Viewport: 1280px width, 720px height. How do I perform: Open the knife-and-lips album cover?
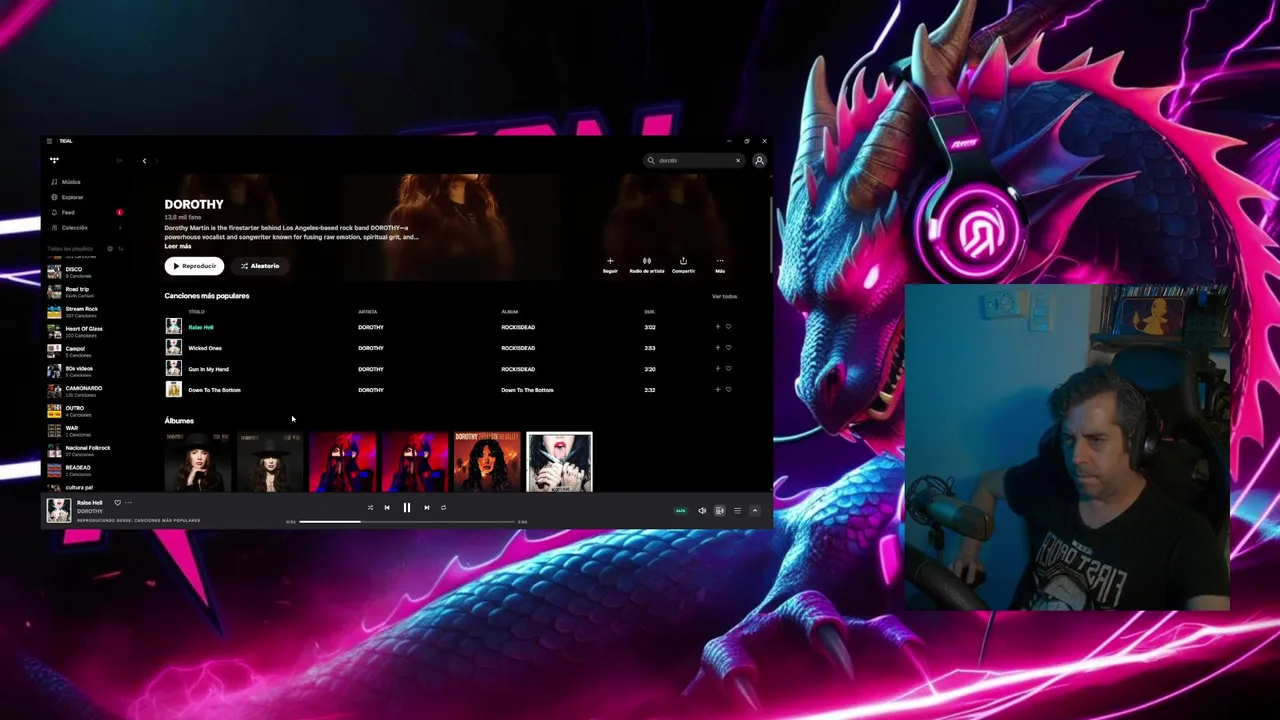[559, 462]
